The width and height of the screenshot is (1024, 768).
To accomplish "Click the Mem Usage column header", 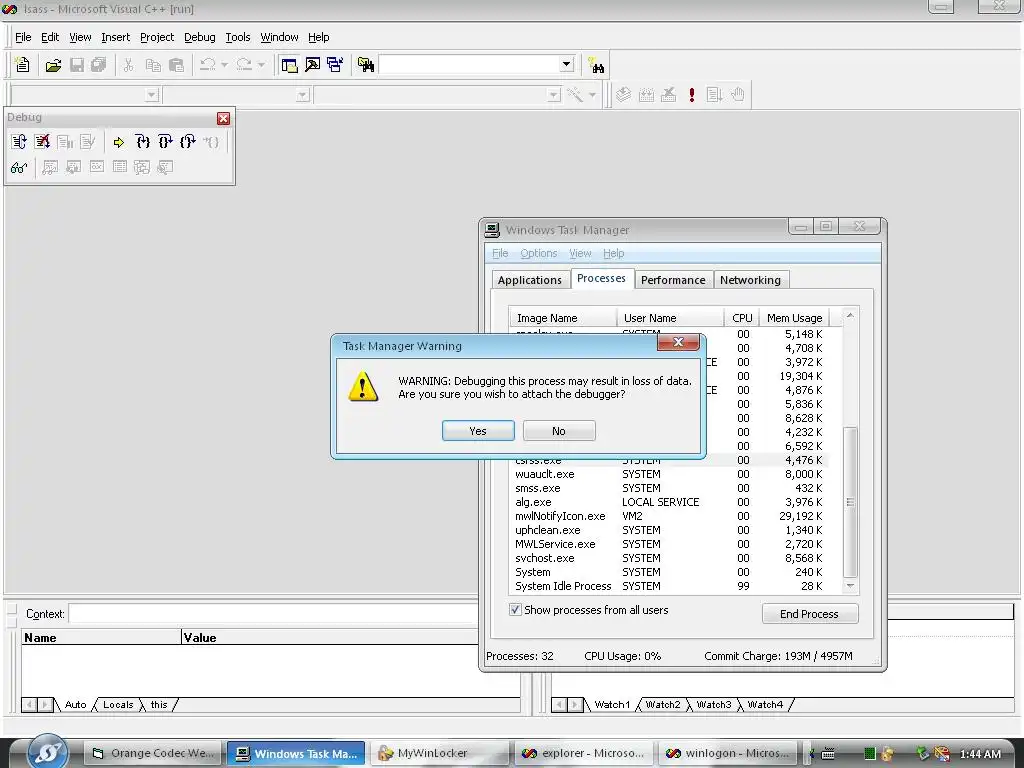I will pos(794,318).
